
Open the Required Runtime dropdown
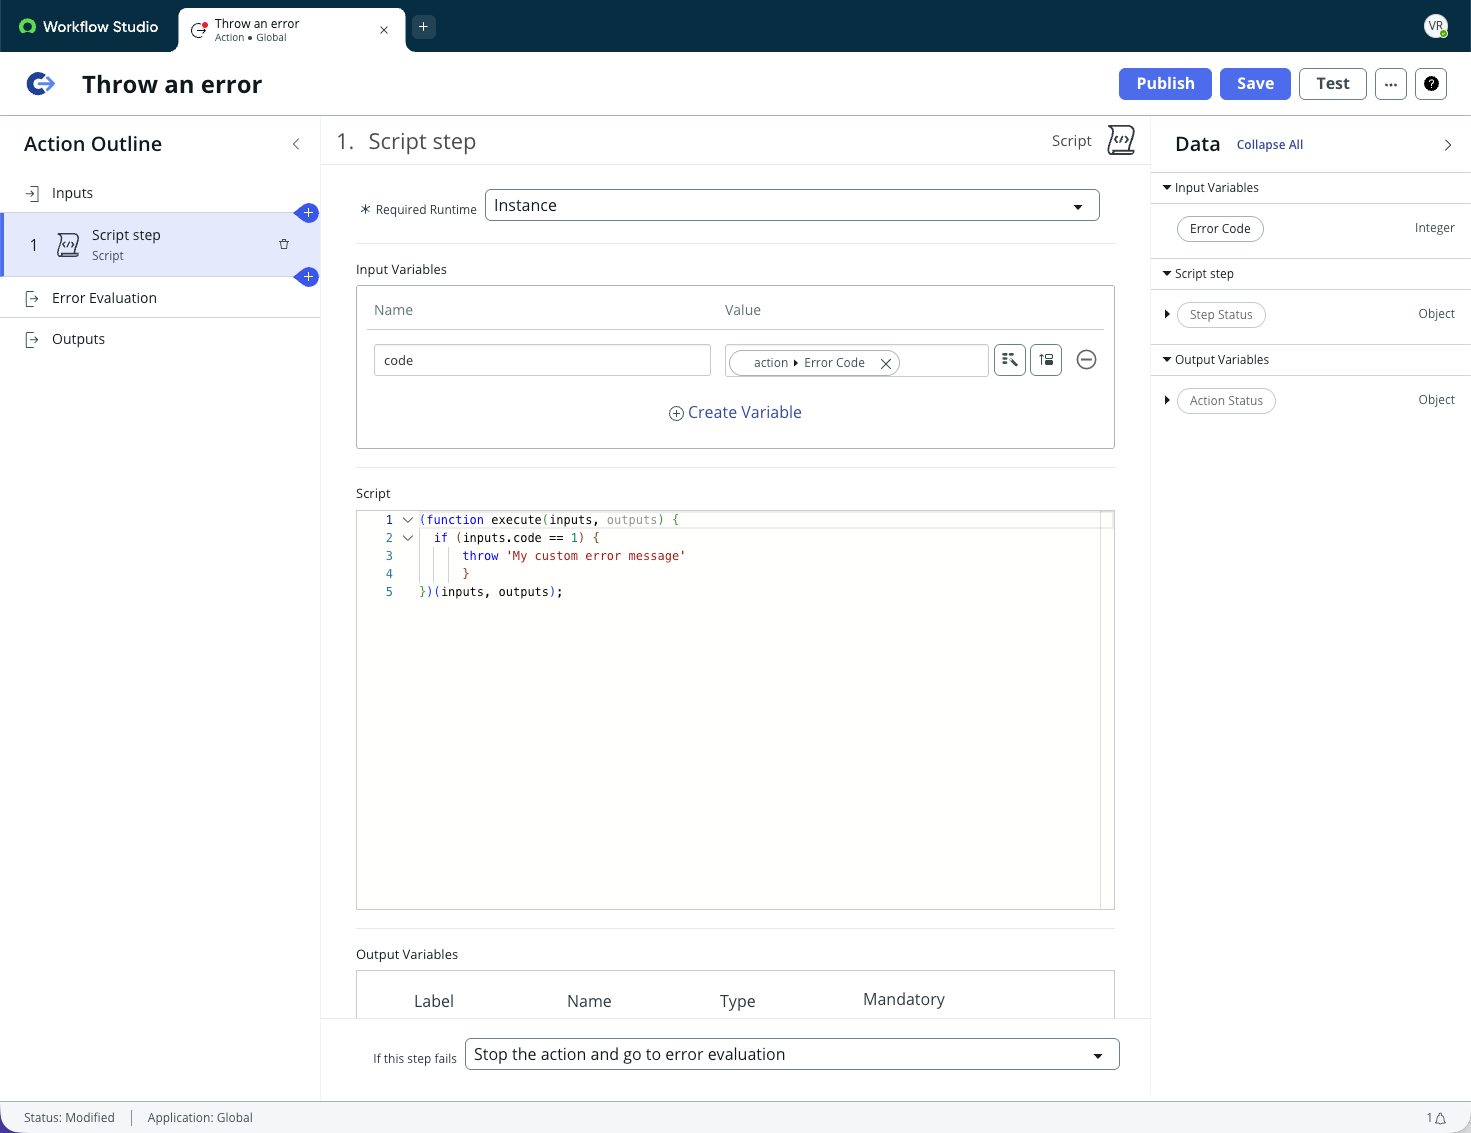click(x=792, y=205)
